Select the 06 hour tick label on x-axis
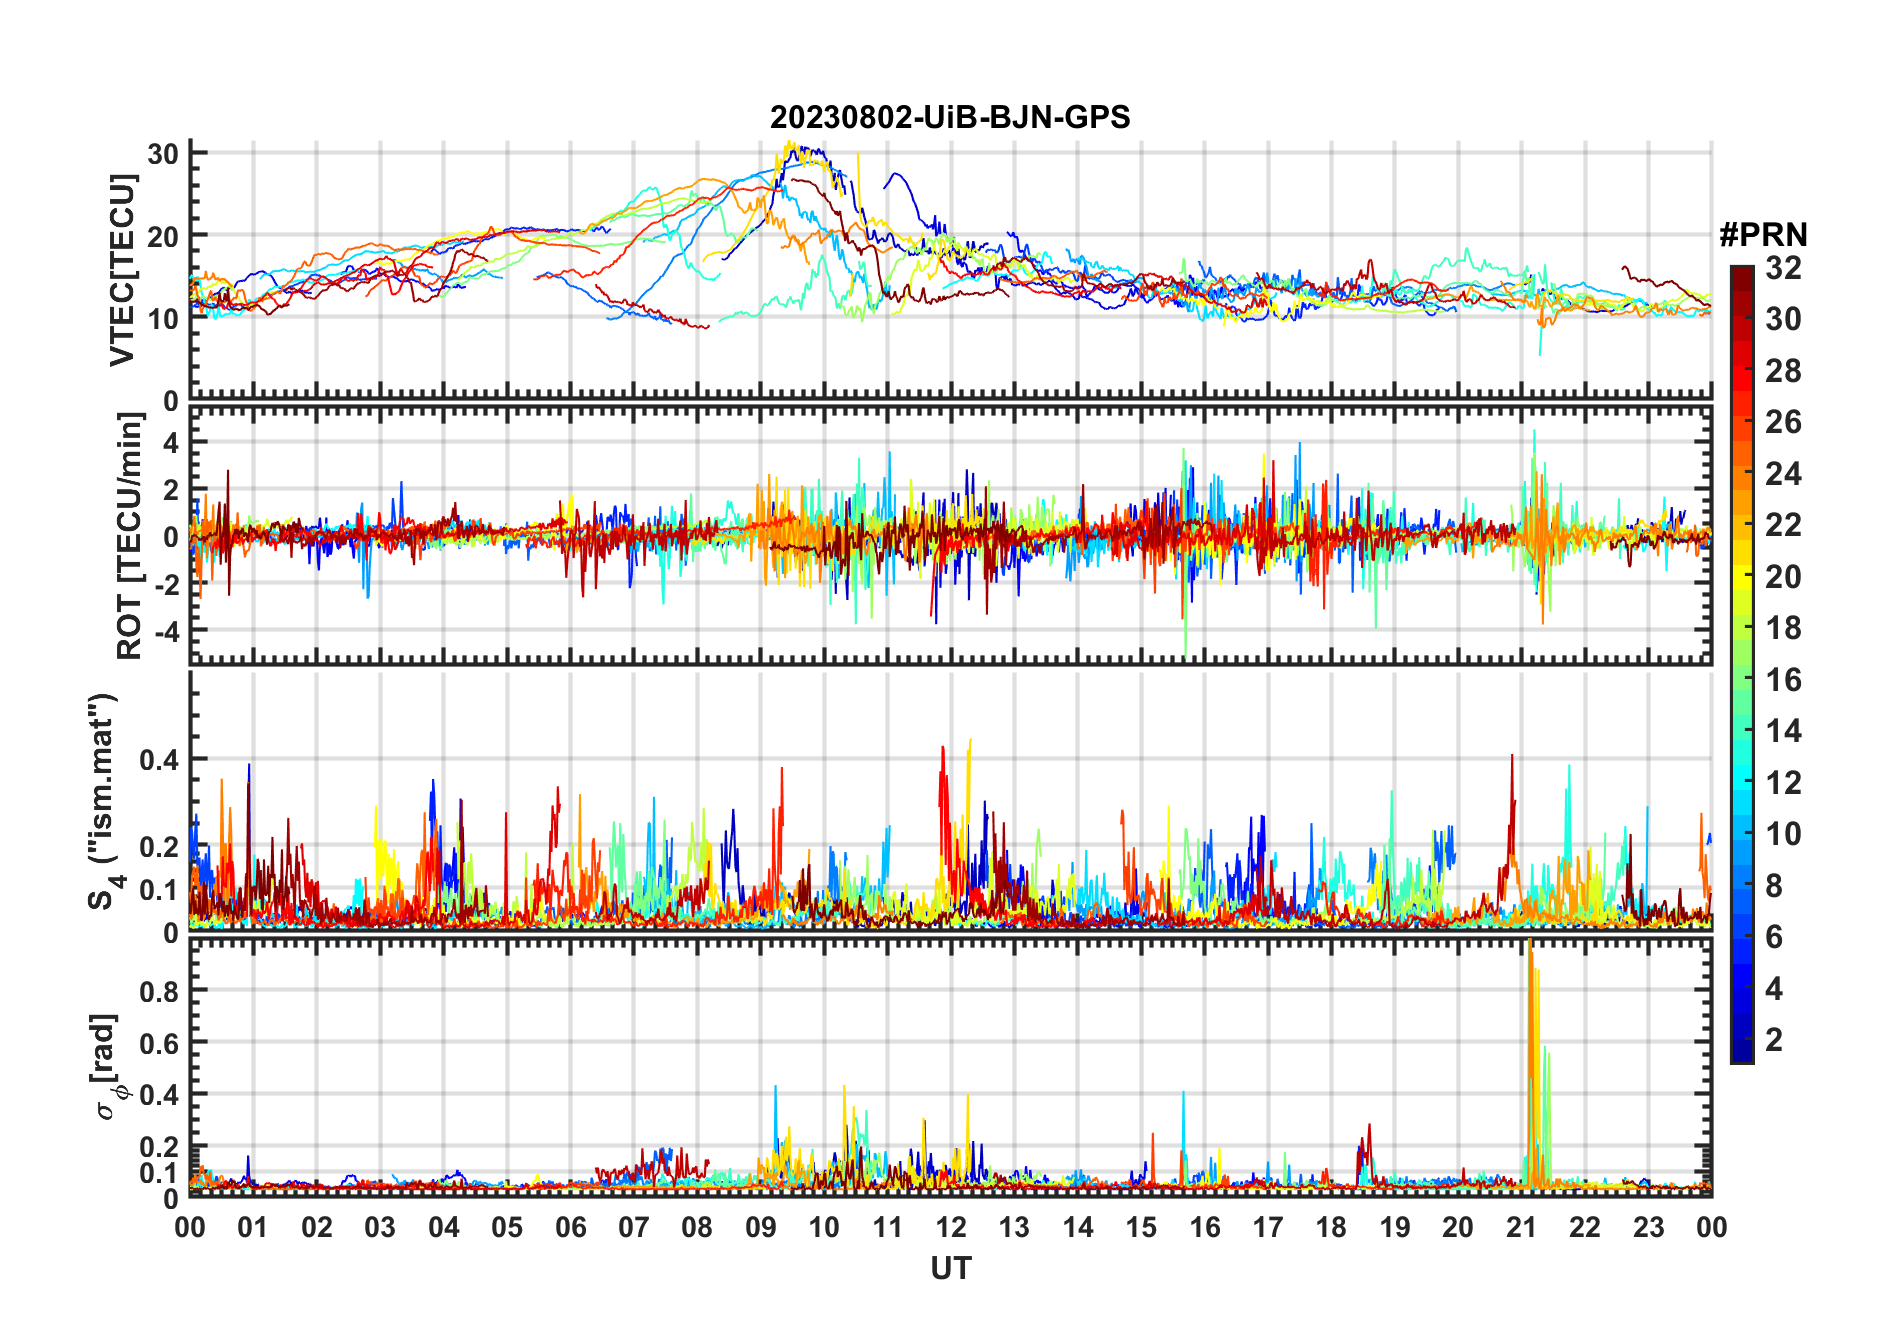 [x=570, y=1227]
